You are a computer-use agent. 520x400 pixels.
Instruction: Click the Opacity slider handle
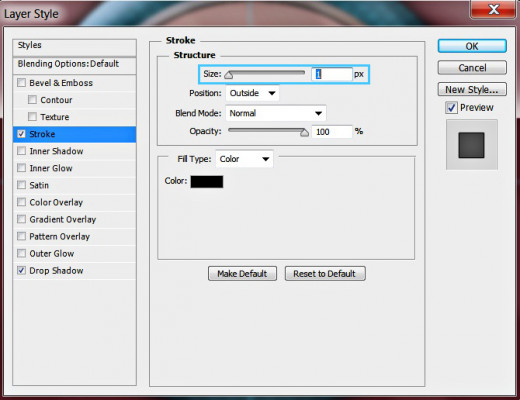304,133
